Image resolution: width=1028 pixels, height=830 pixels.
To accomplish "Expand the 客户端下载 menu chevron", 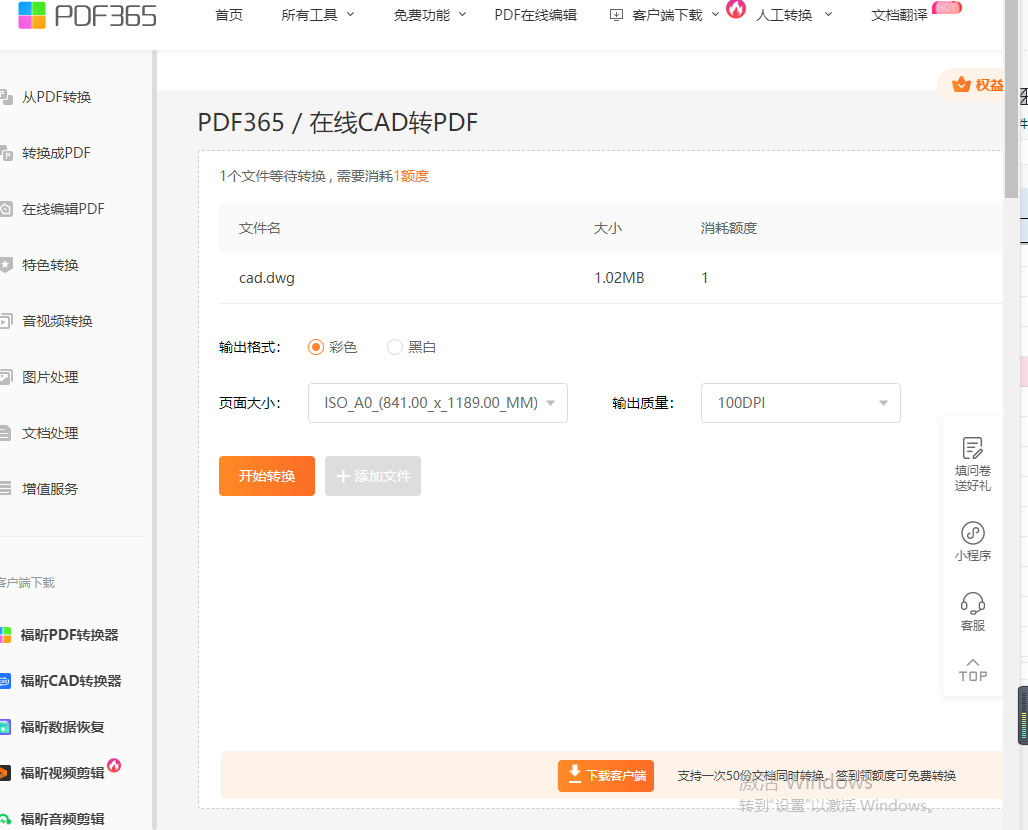I will coord(715,14).
